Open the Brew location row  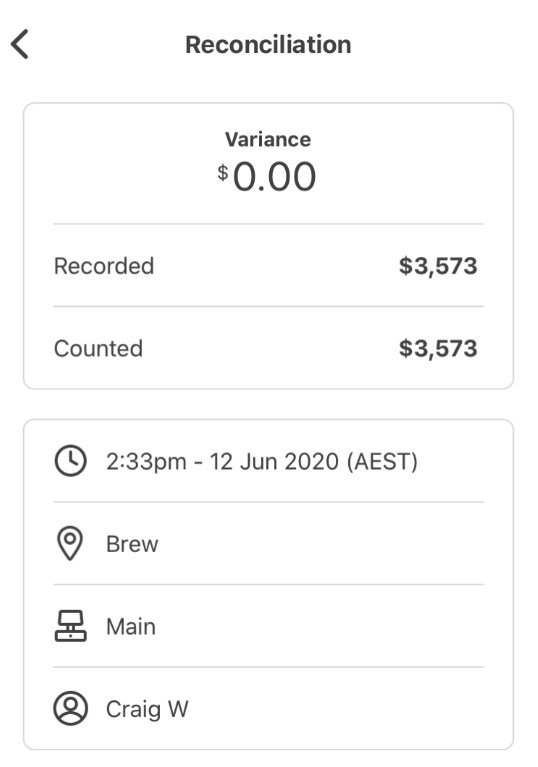[269, 543]
